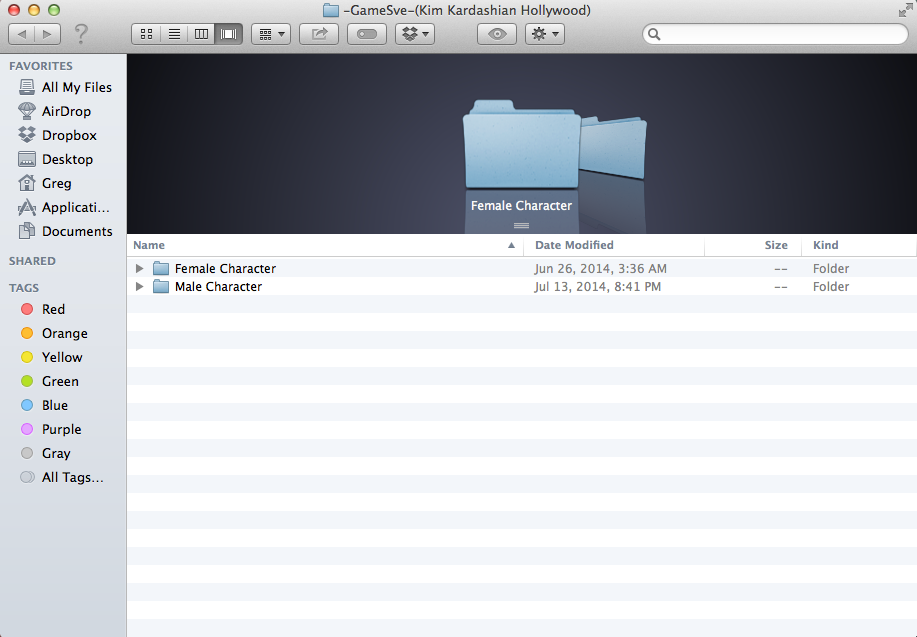The image size is (917, 637).
Task: Switch to list view
Action: (x=174, y=34)
